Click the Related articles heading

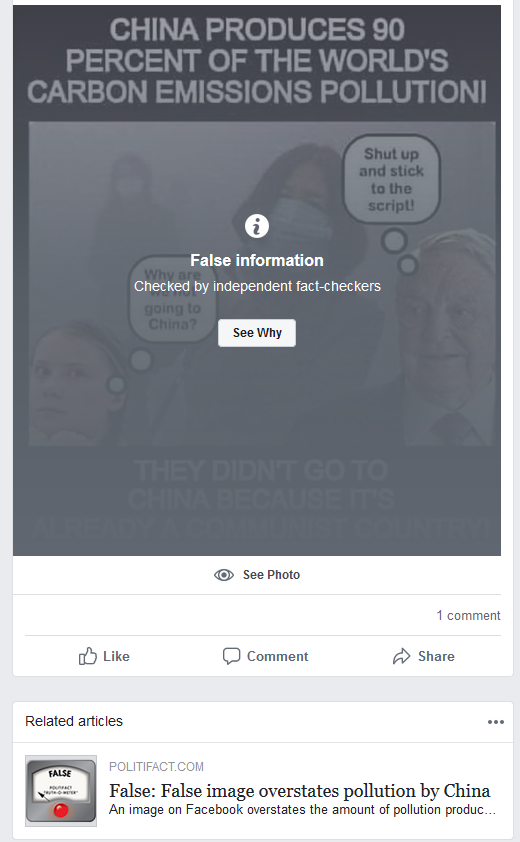click(x=74, y=721)
